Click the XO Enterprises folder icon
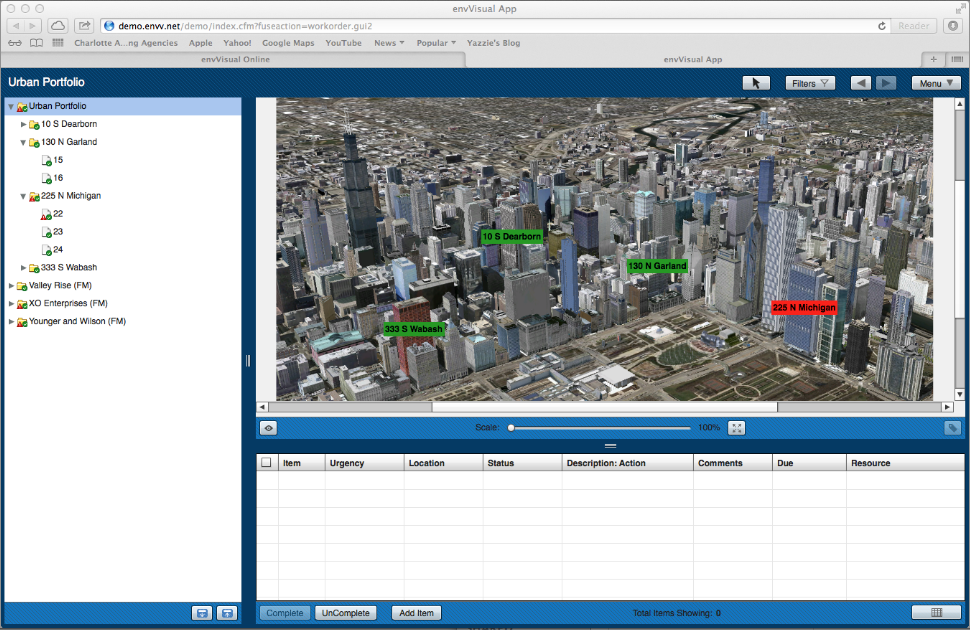 [22, 304]
